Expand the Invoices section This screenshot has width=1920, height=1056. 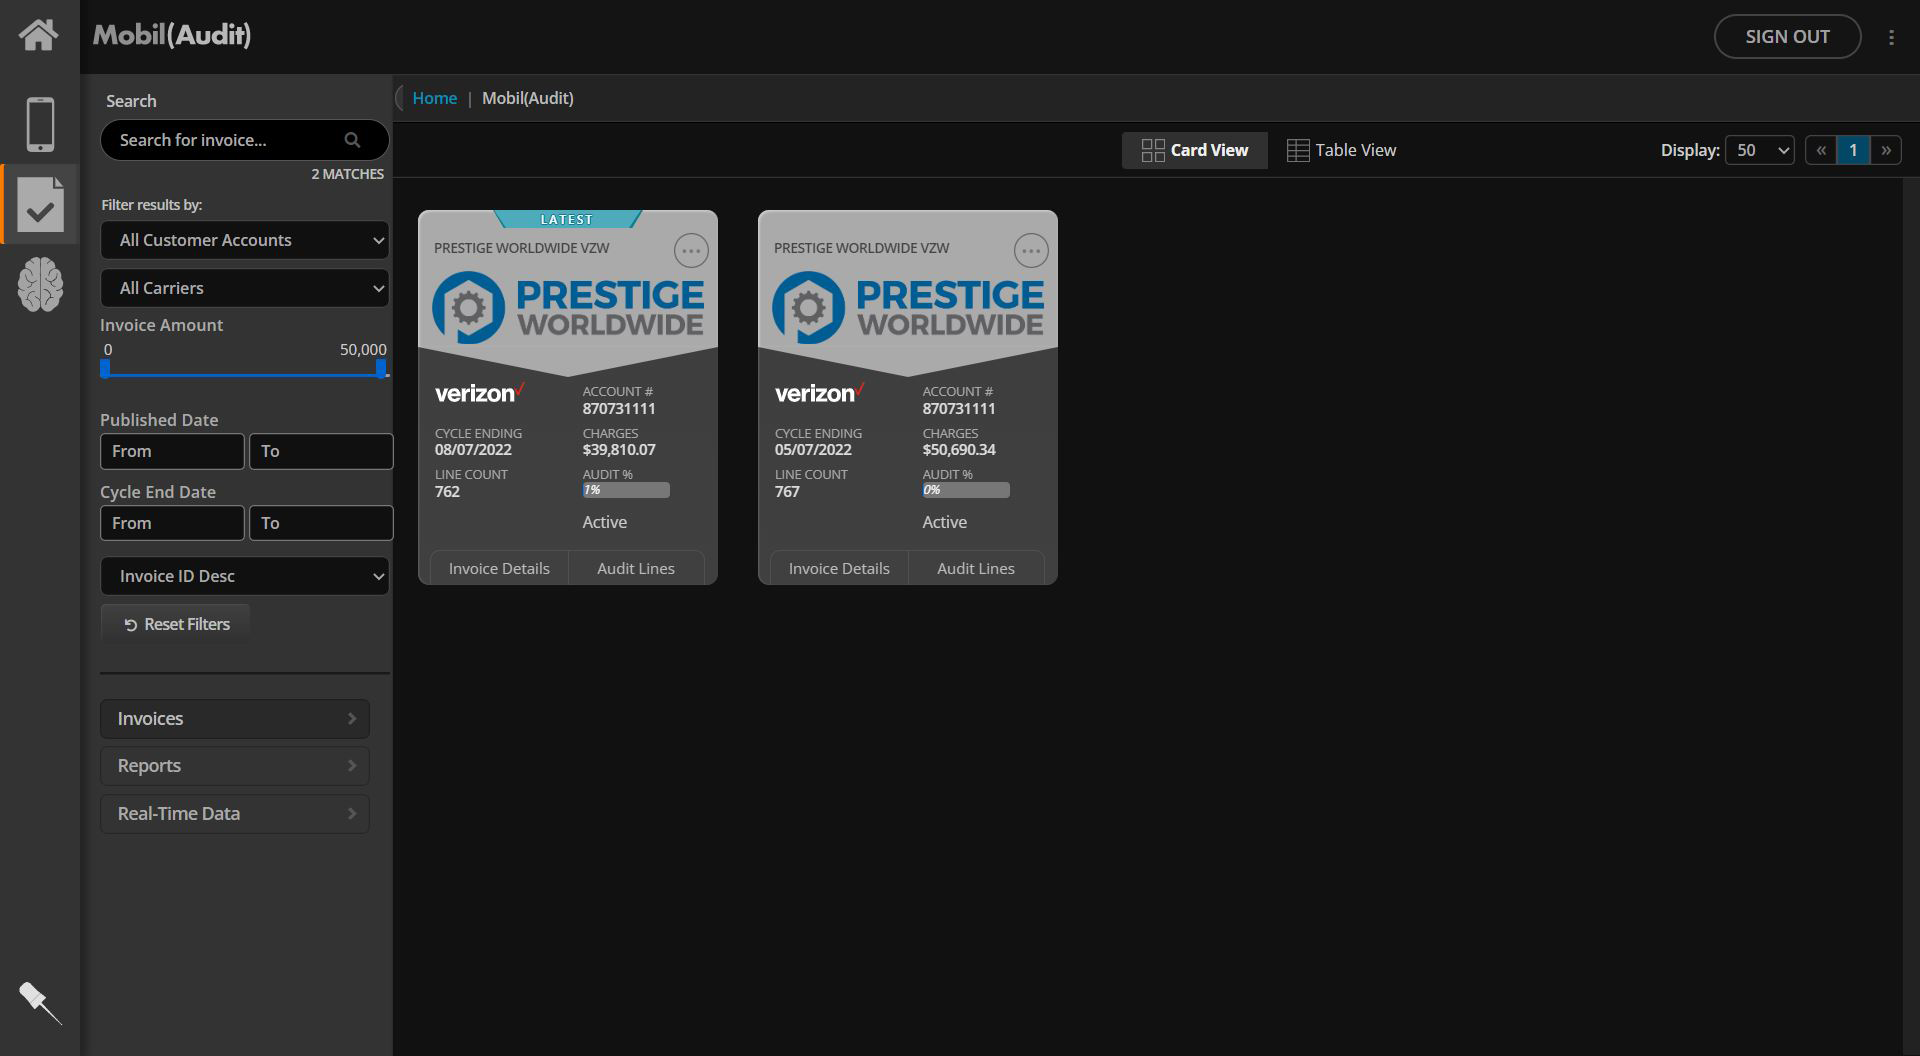(x=235, y=719)
